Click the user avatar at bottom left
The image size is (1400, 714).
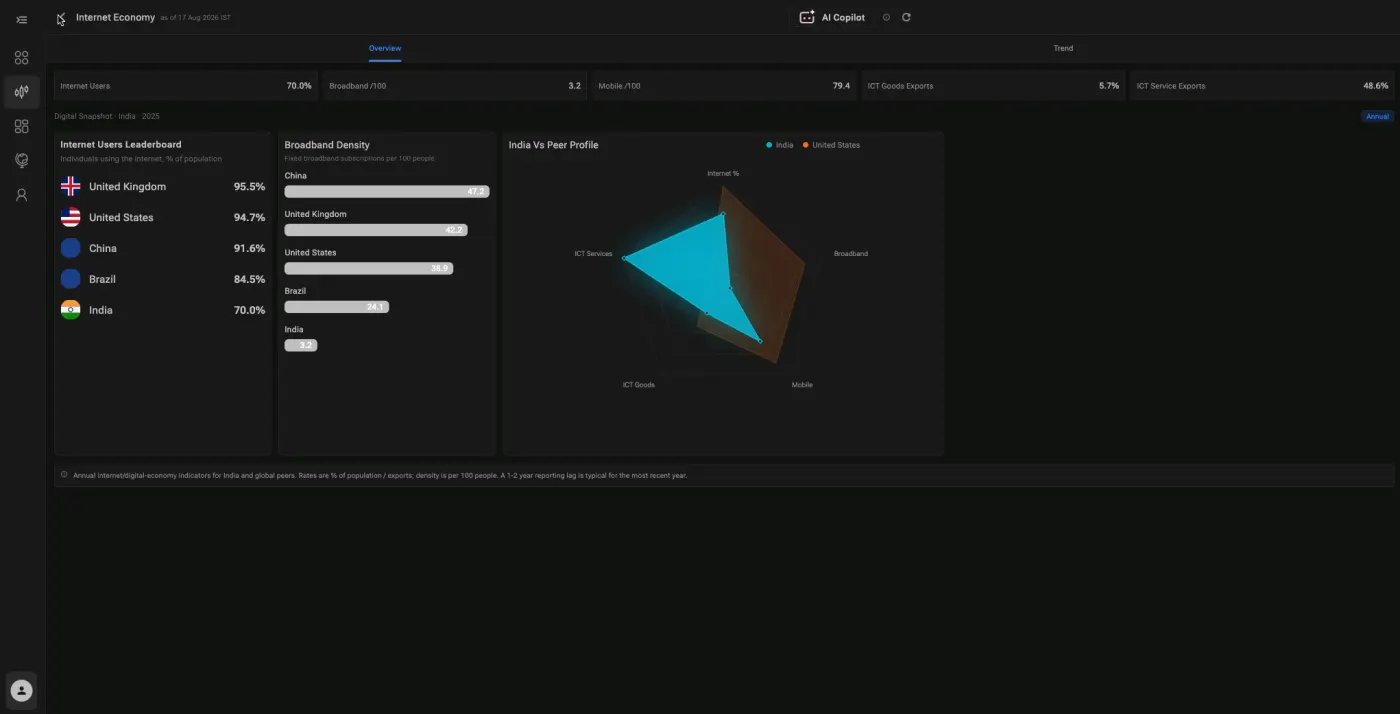click(x=21, y=690)
